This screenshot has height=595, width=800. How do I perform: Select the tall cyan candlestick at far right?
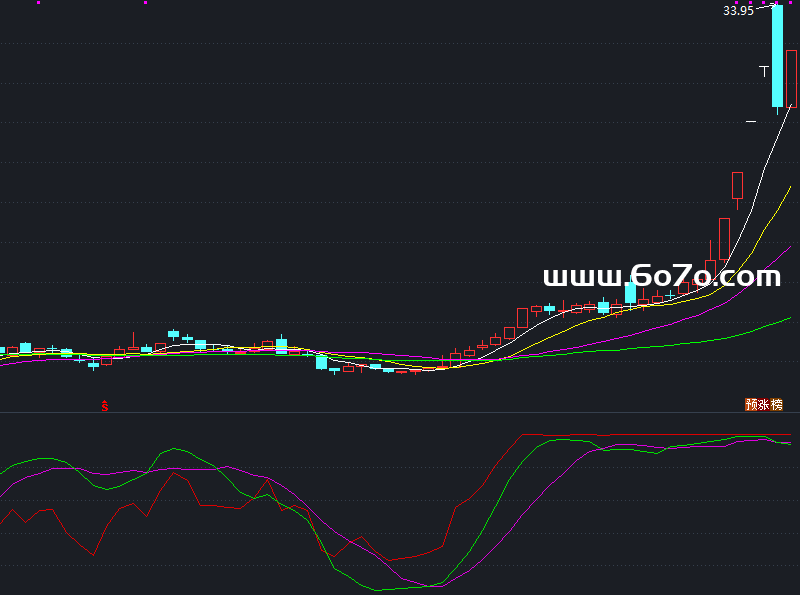[x=777, y=56]
